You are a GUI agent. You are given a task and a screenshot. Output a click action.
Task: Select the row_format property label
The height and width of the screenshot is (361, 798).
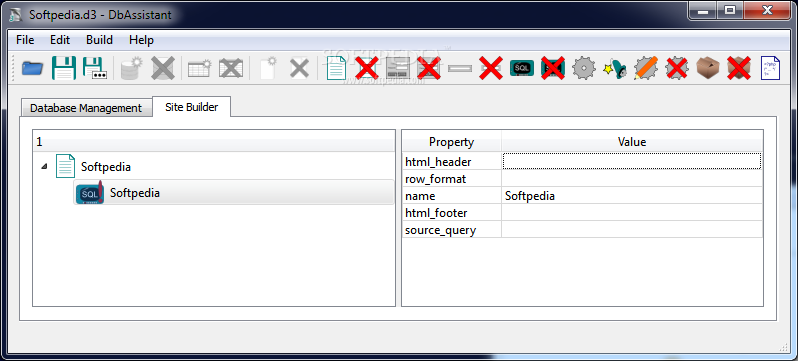[435, 179]
